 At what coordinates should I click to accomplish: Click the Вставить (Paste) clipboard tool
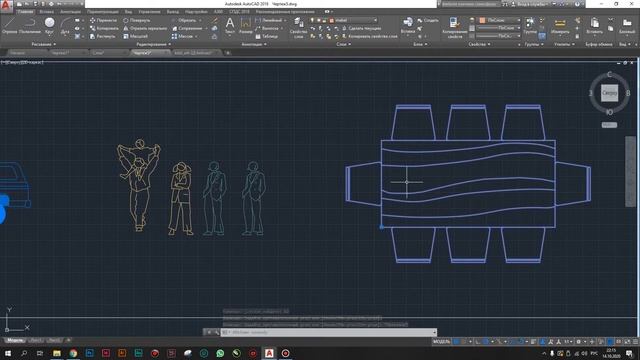(594, 26)
